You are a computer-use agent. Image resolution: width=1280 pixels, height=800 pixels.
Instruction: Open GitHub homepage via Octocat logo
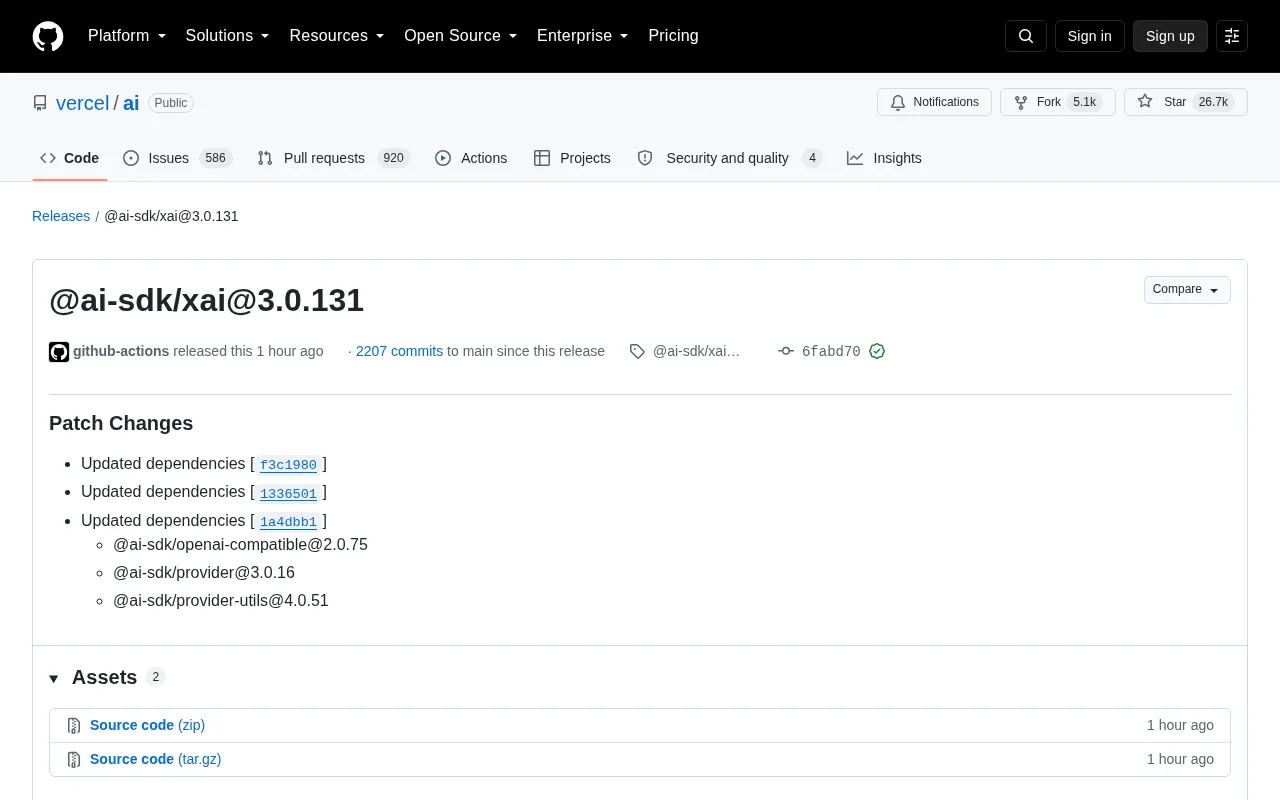click(48, 36)
